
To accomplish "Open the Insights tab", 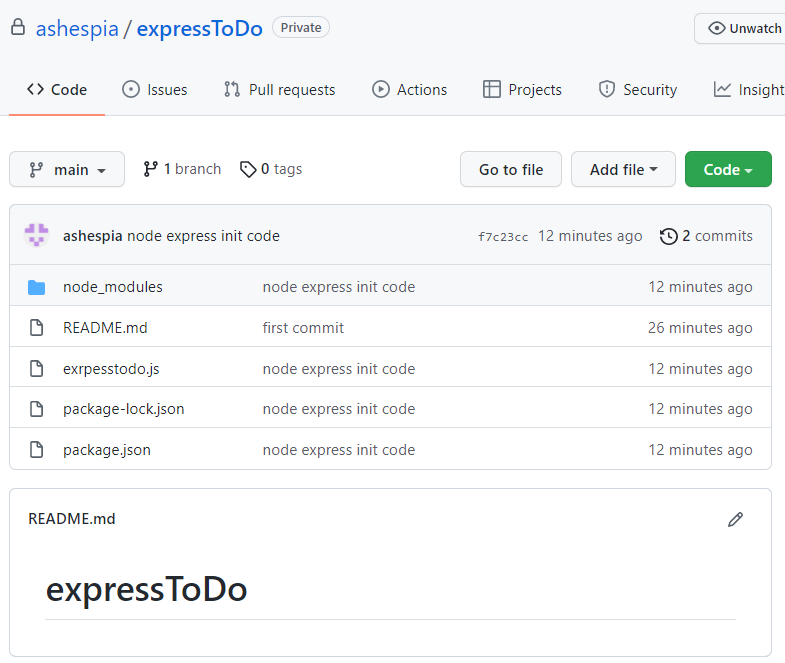I will click(x=749, y=90).
